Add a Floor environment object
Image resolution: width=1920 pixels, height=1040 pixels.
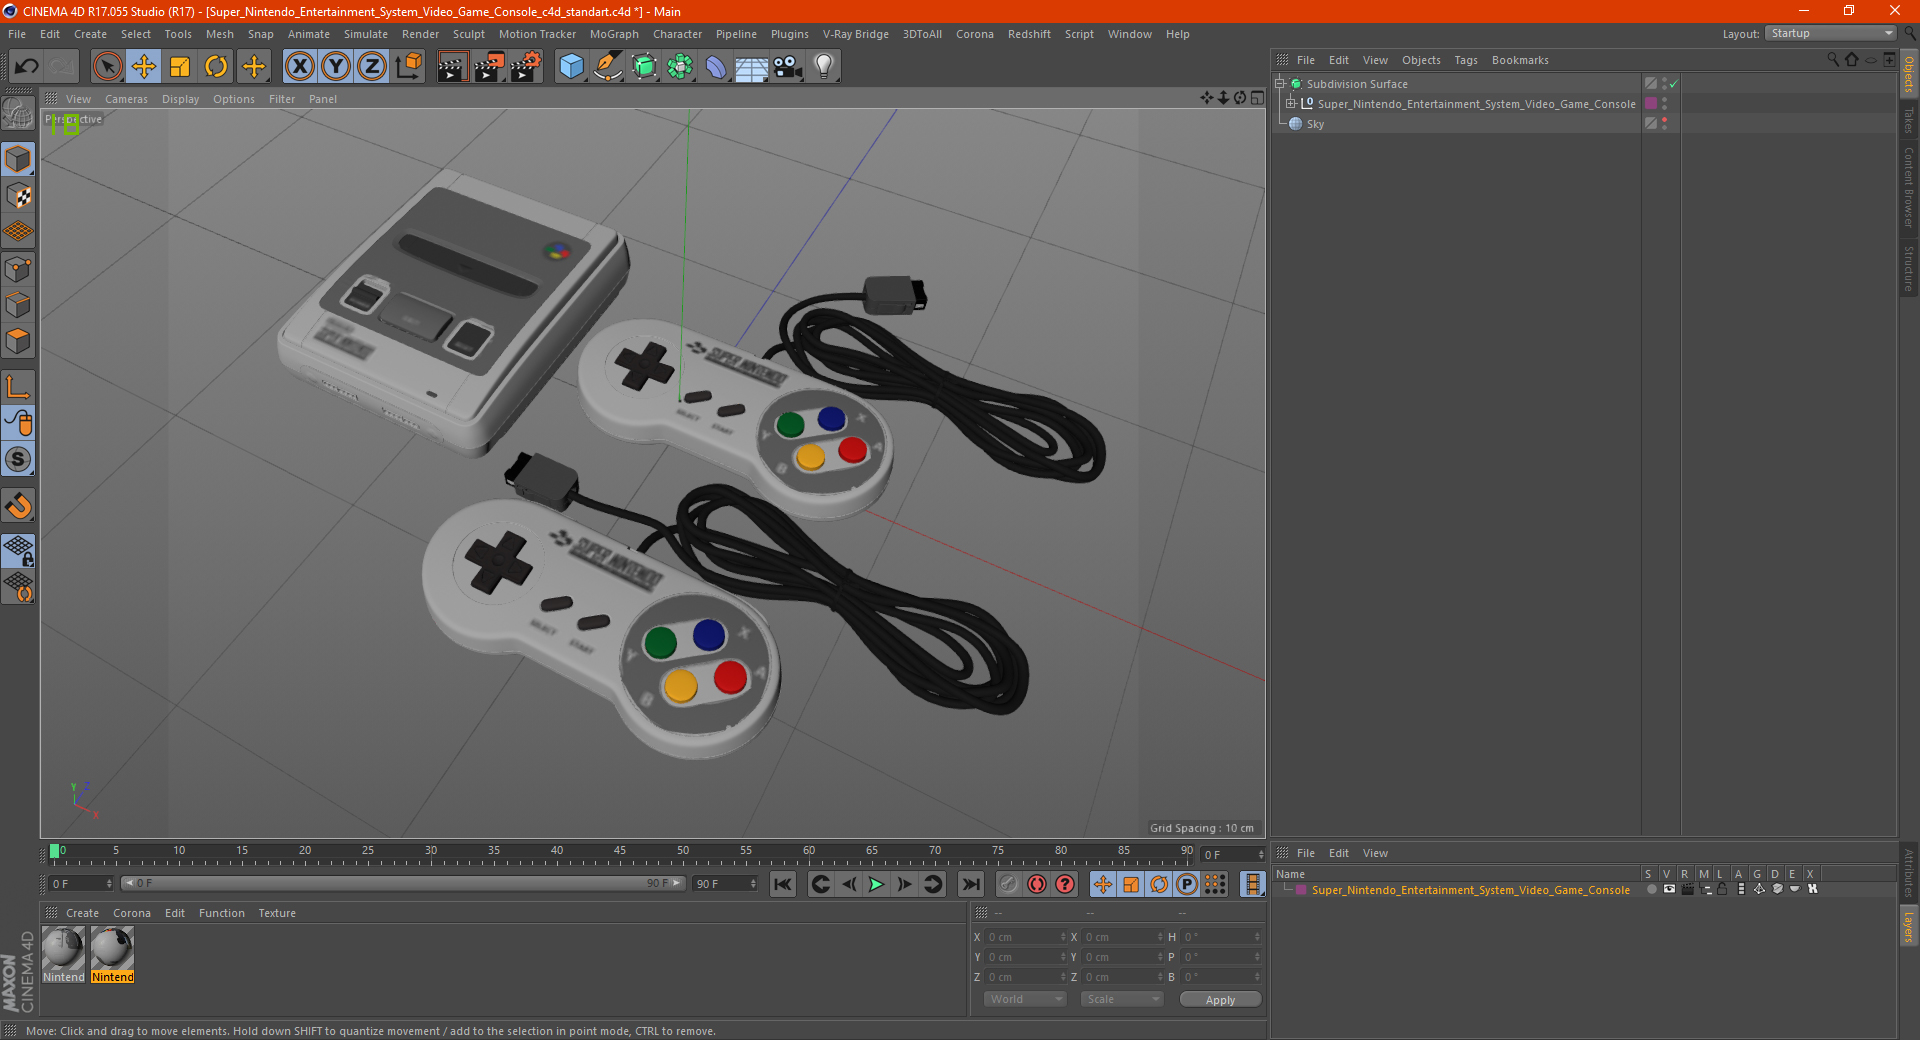[752, 67]
